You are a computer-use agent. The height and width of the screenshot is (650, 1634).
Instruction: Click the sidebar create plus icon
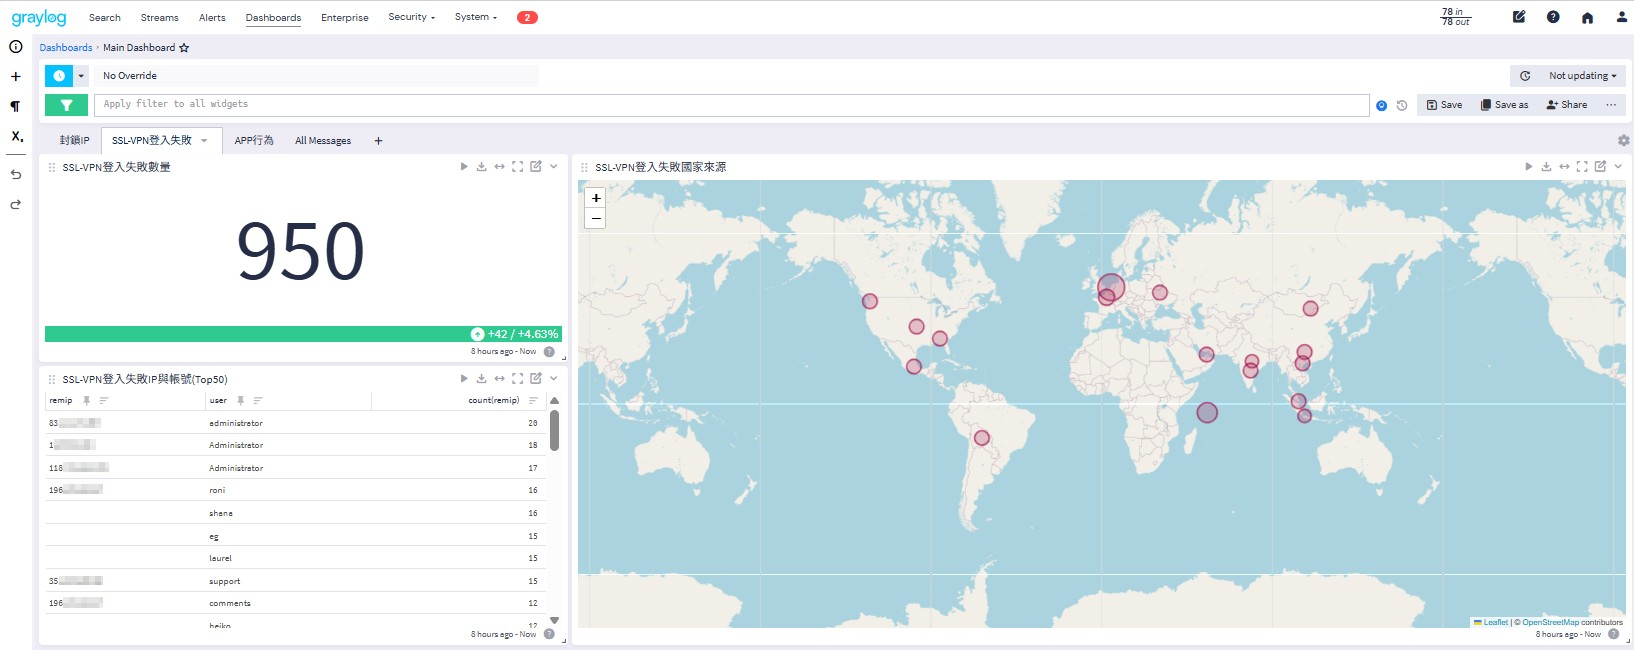tap(16, 76)
